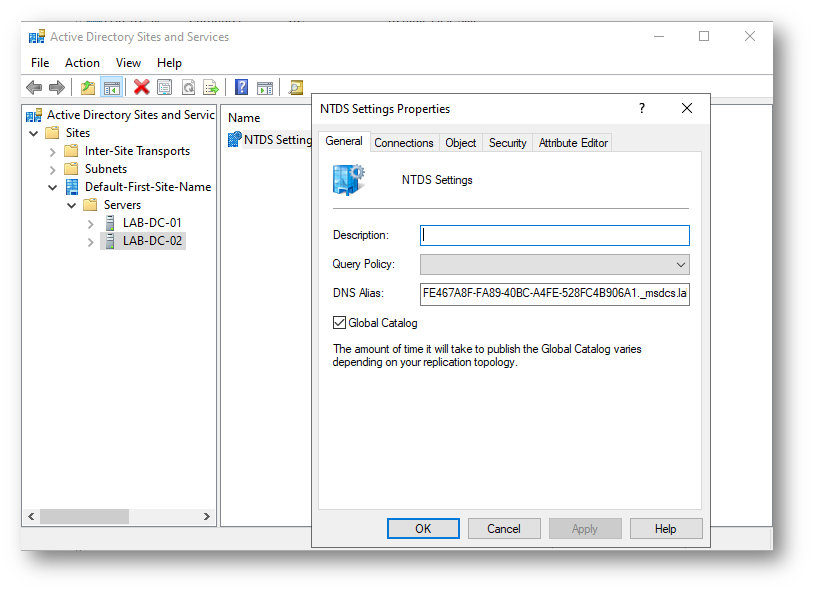Image resolution: width=815 pixels, height=593 pixels.
Task: Uncheck the Global Catalog checkbox
Action: tap(339, 323)
